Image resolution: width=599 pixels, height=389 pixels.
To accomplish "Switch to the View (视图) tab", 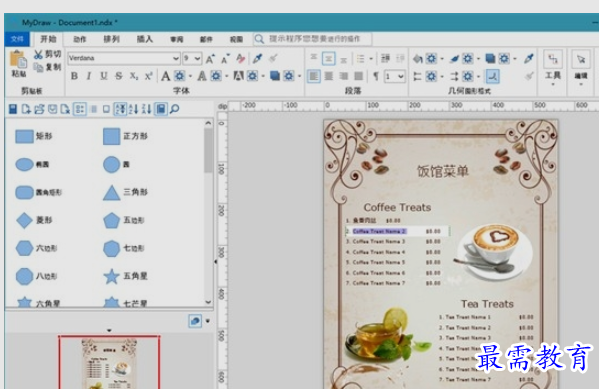I will [236, 39].
